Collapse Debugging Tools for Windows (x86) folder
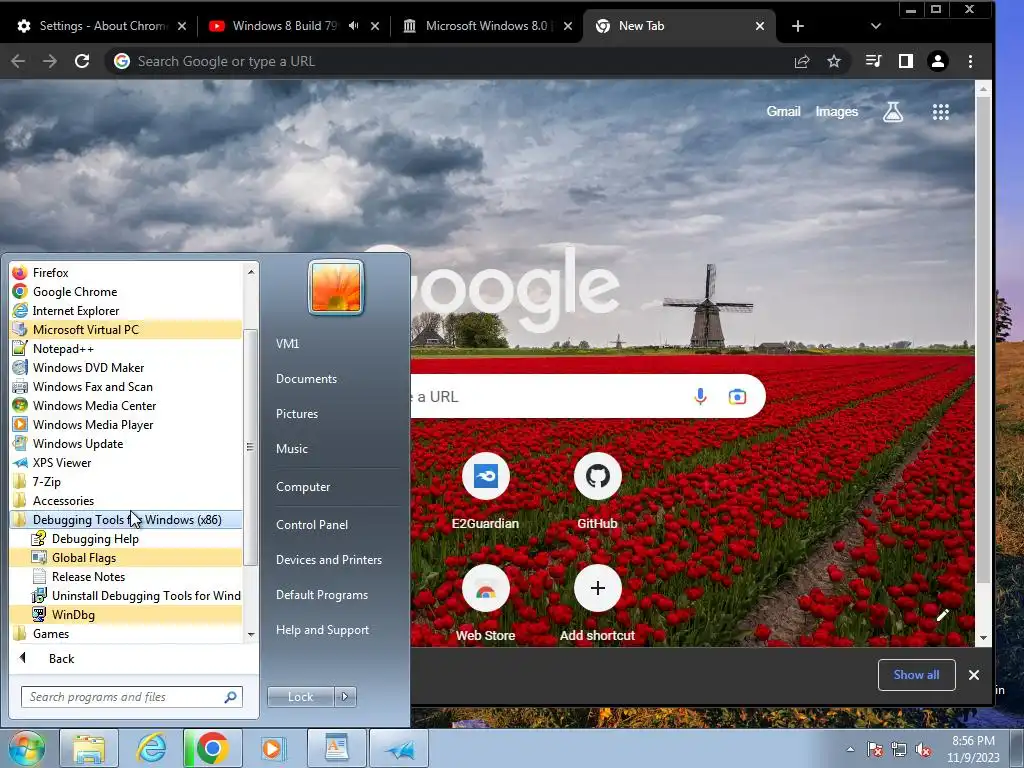This screenshot has height=768, width=1024. pos(126,519)
